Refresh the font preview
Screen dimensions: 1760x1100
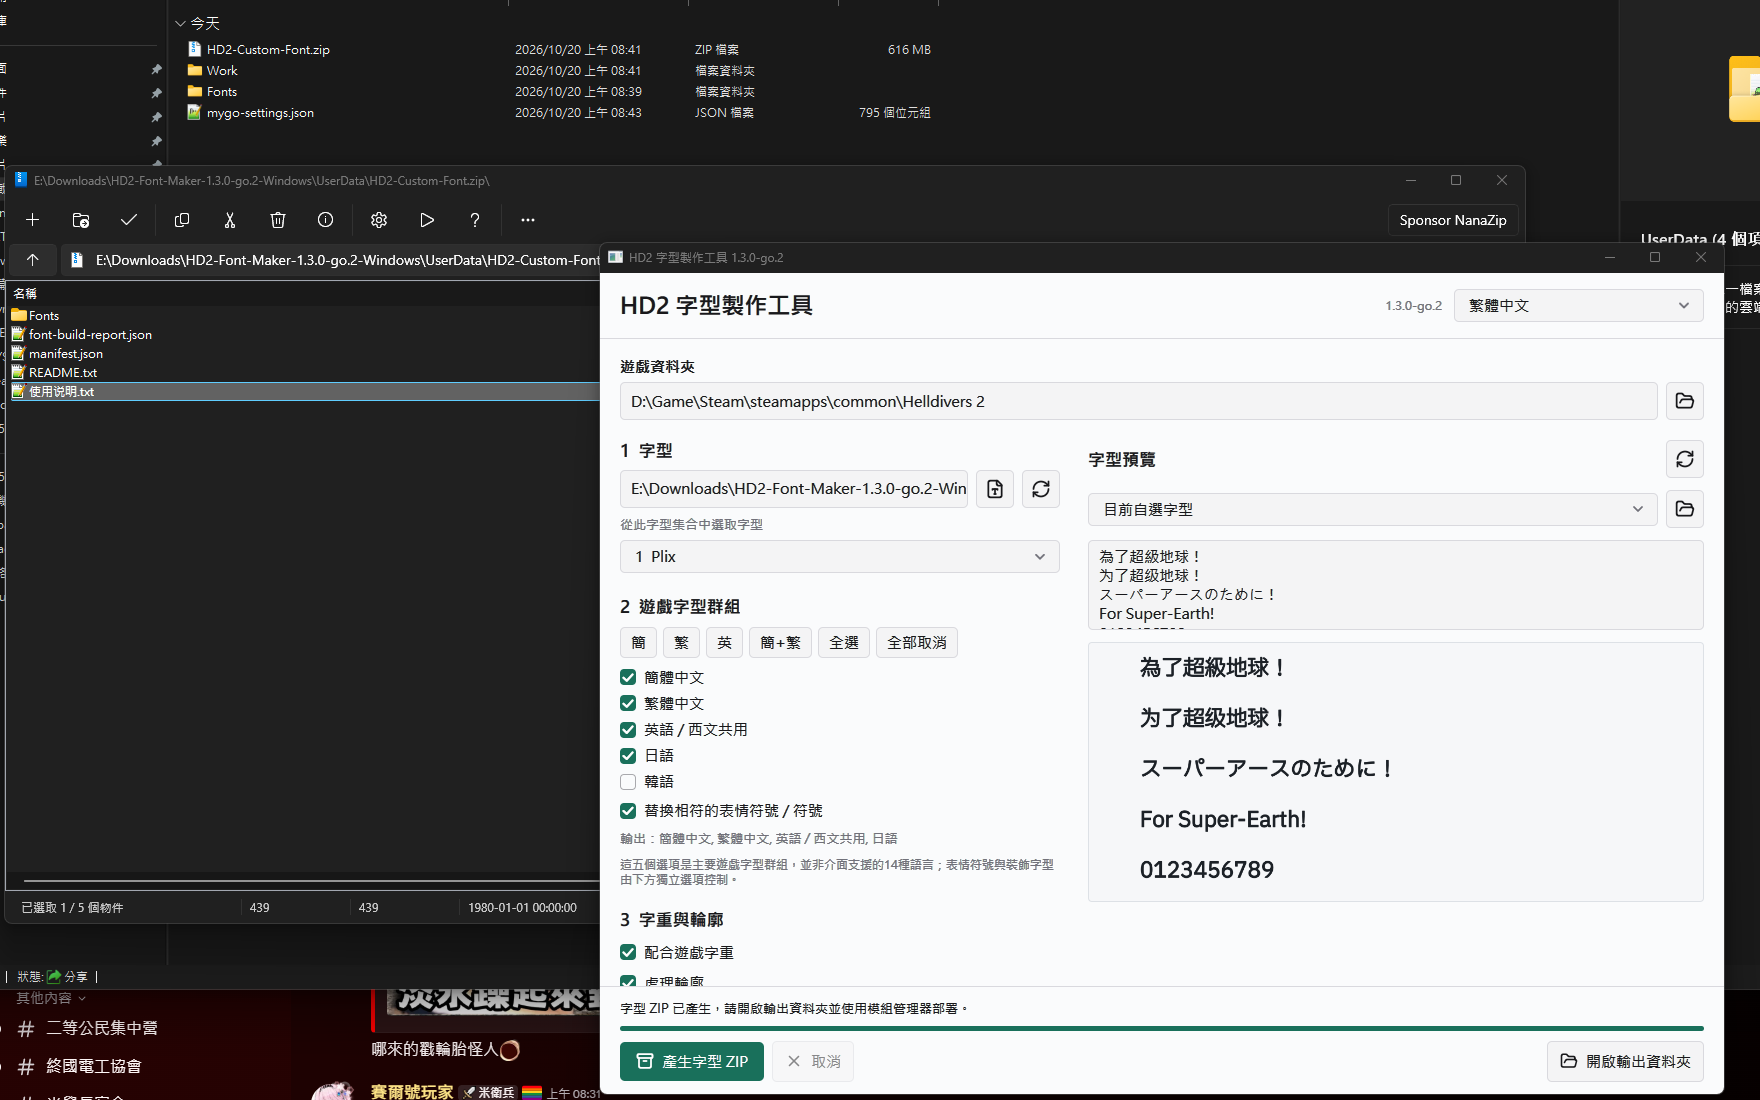tap(1685, 459)
